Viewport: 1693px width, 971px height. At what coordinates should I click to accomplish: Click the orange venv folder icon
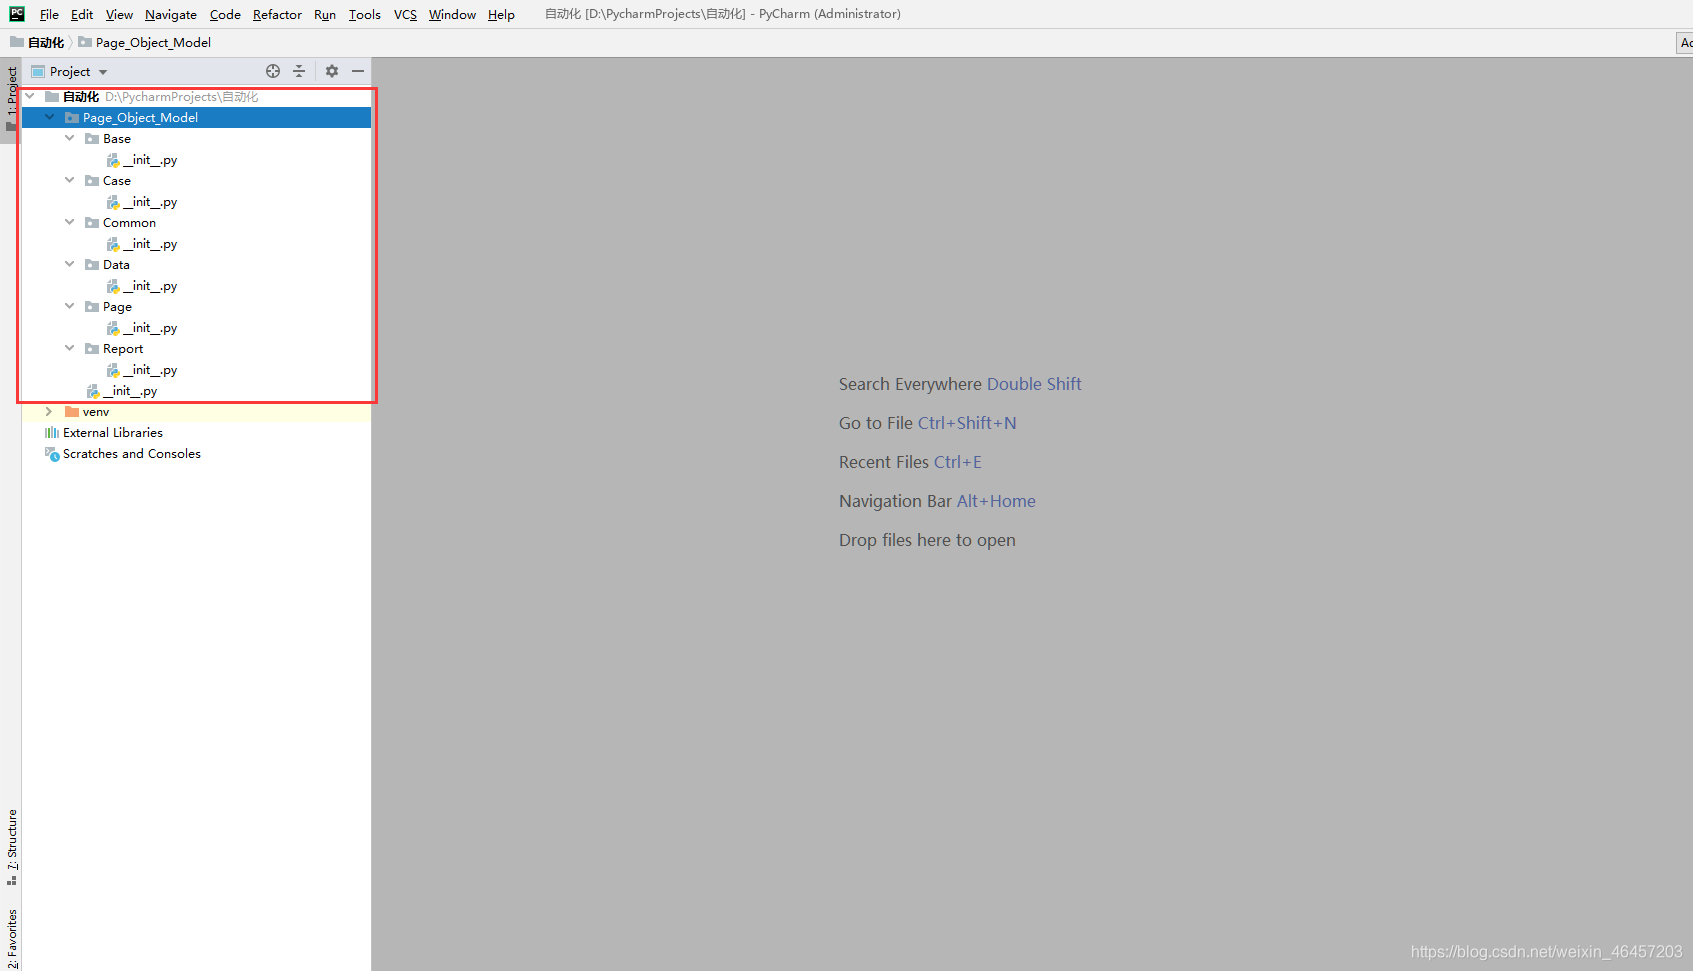click(x=72, y=411)
